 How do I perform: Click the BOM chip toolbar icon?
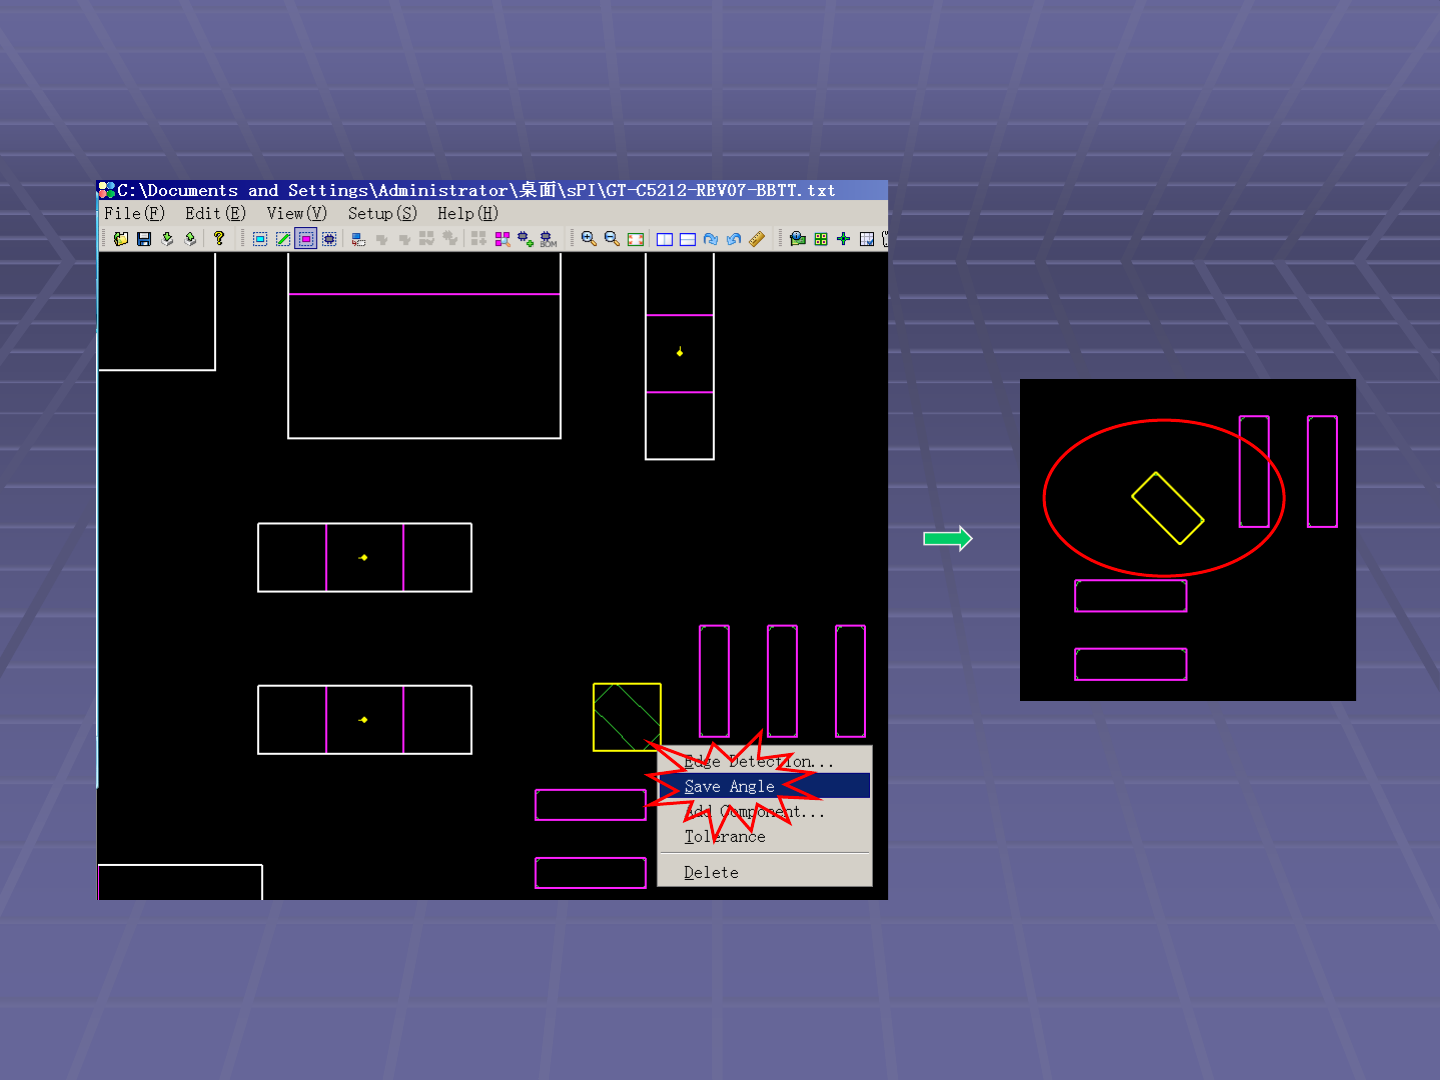[548, 239]
